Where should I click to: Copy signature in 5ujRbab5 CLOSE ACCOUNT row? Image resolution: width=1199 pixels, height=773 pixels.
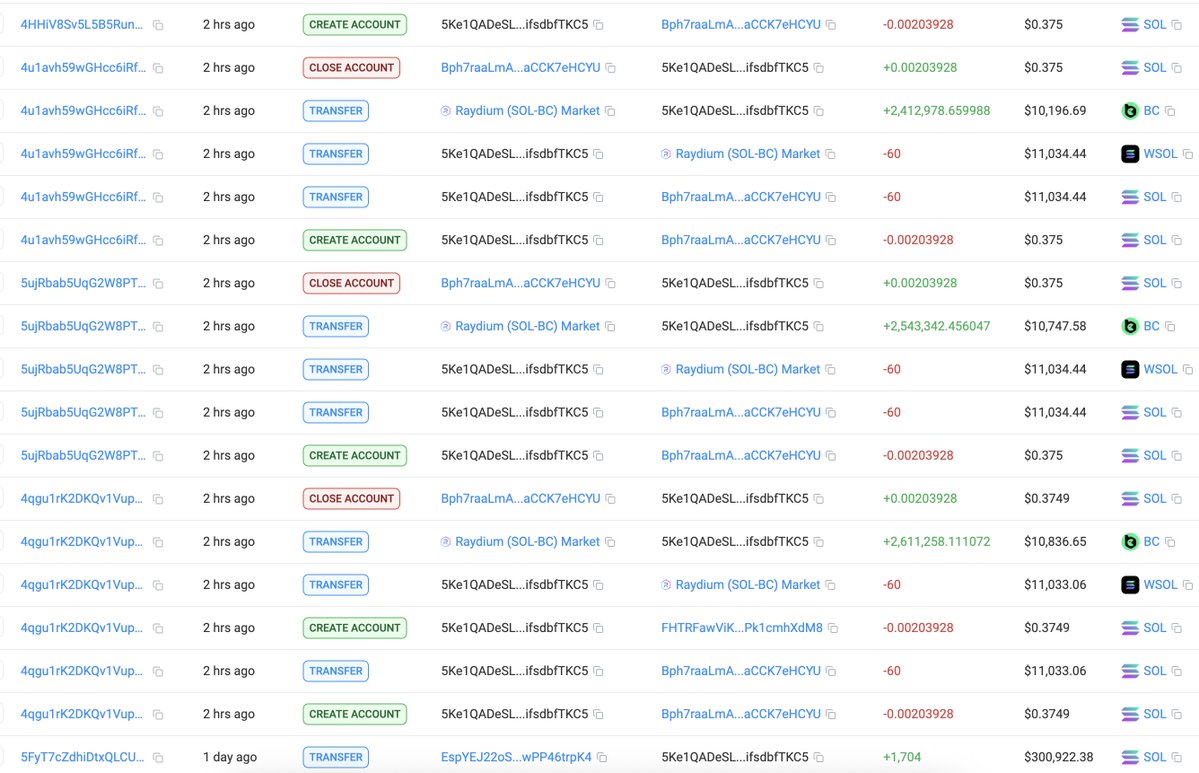click(x=158, y=284)
